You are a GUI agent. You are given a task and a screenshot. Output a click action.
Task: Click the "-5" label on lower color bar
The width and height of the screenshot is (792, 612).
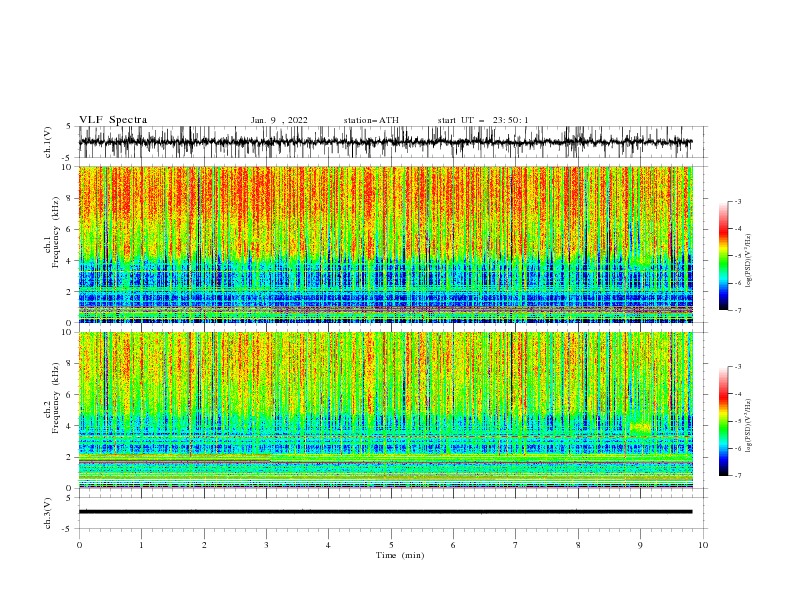point(738,421)
